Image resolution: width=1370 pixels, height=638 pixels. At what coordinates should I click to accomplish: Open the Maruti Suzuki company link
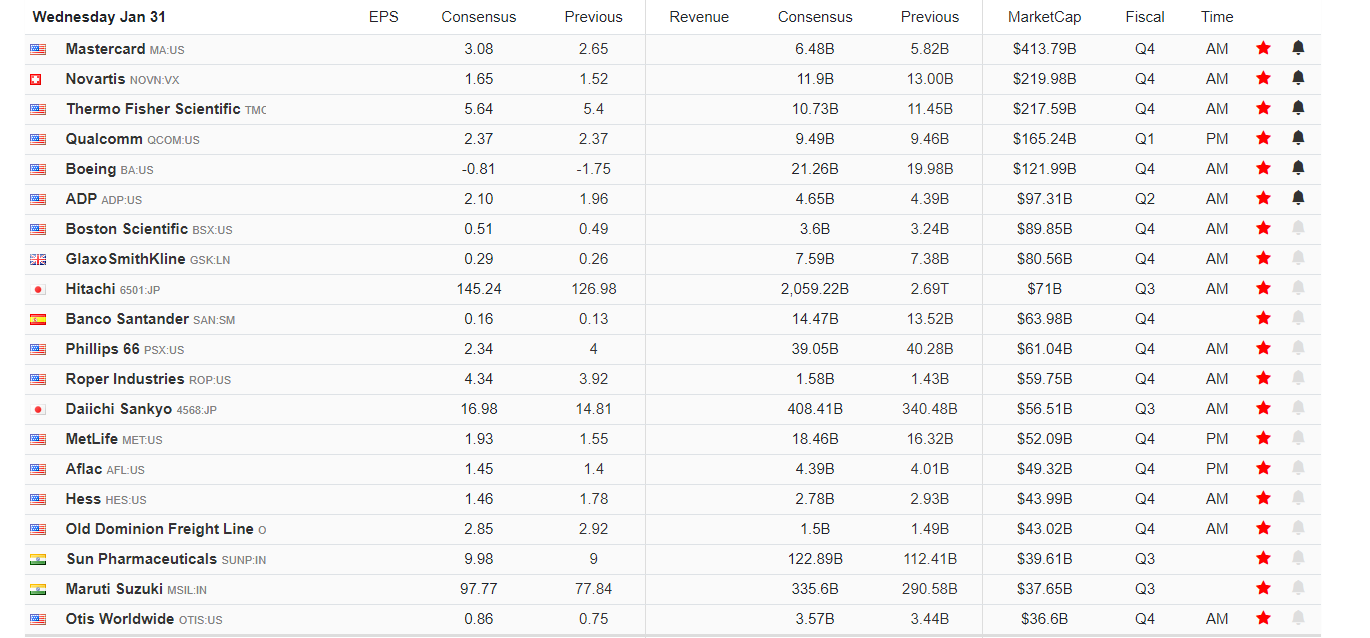point(114,589)
